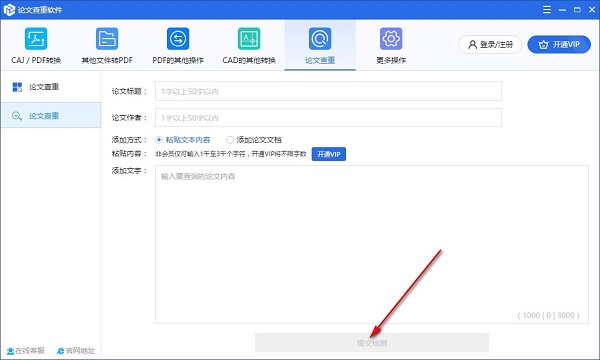Select 论文查重 sidebar heading with grid icon
The image size is (600, 360).
51,87
